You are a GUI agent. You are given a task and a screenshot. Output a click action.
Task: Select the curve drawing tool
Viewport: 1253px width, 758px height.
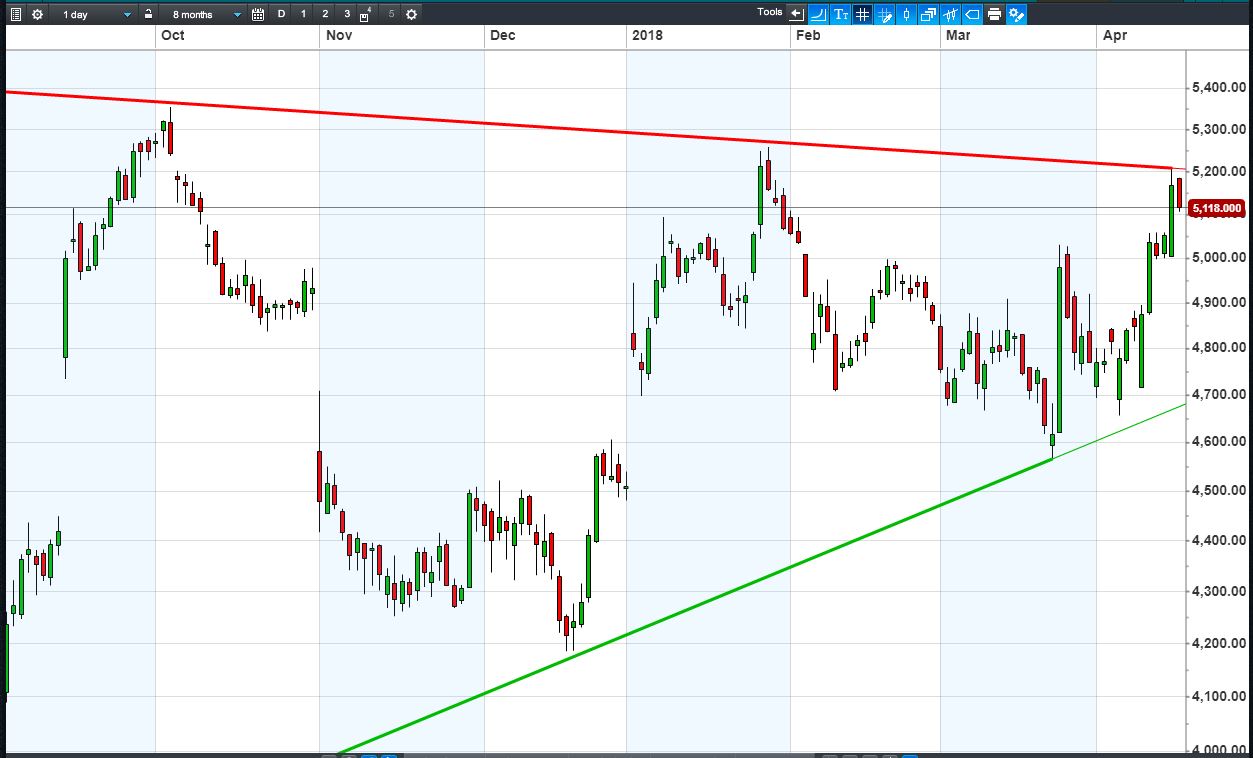tap(819, 14)
